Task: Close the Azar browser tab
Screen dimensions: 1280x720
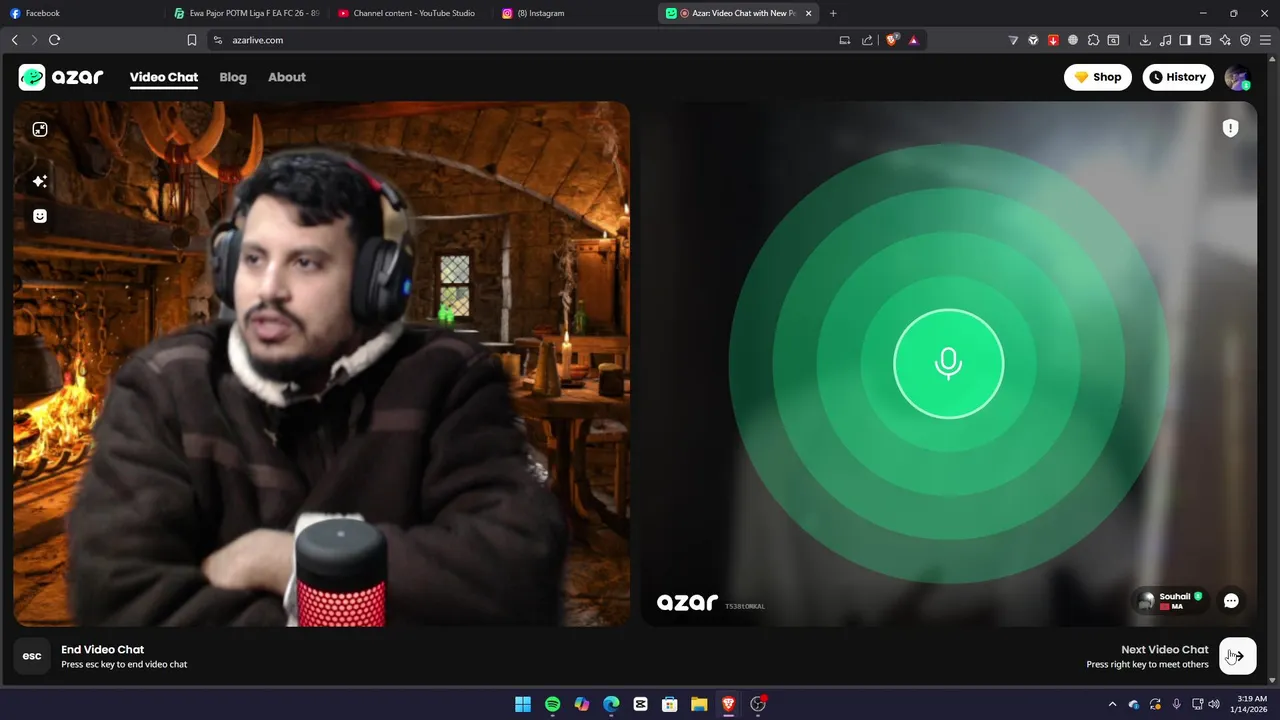Action: tap(808, 13)
